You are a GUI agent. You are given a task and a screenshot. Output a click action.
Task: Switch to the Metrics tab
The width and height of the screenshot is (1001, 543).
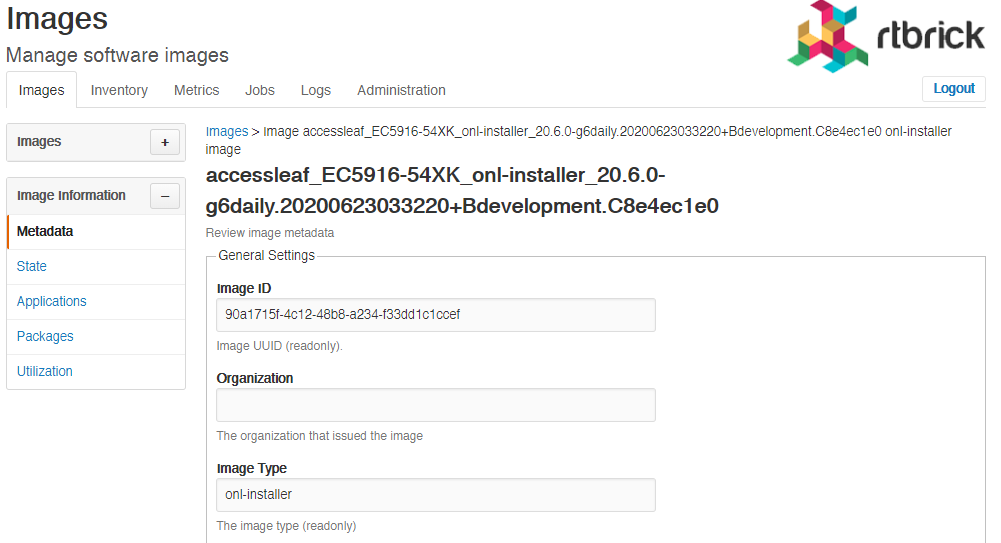197,90
